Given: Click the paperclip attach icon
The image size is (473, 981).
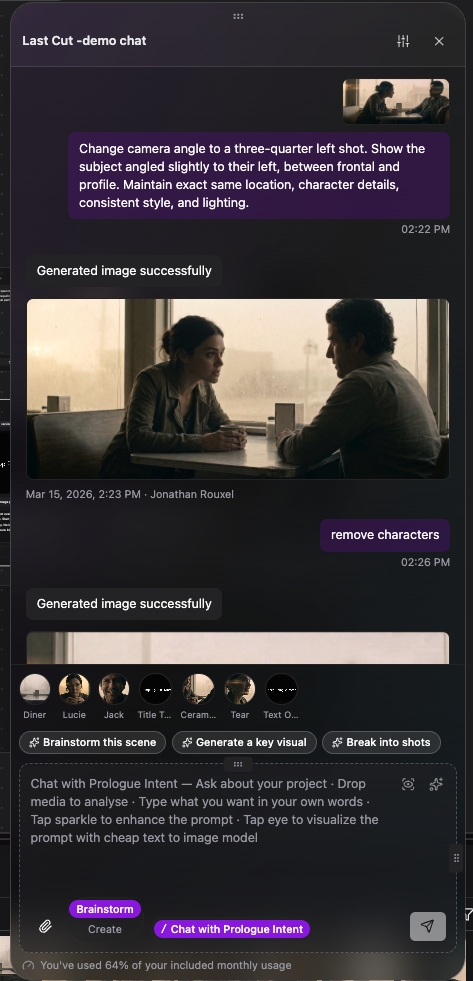Looking at the screenshot, I should coord(45,927).
